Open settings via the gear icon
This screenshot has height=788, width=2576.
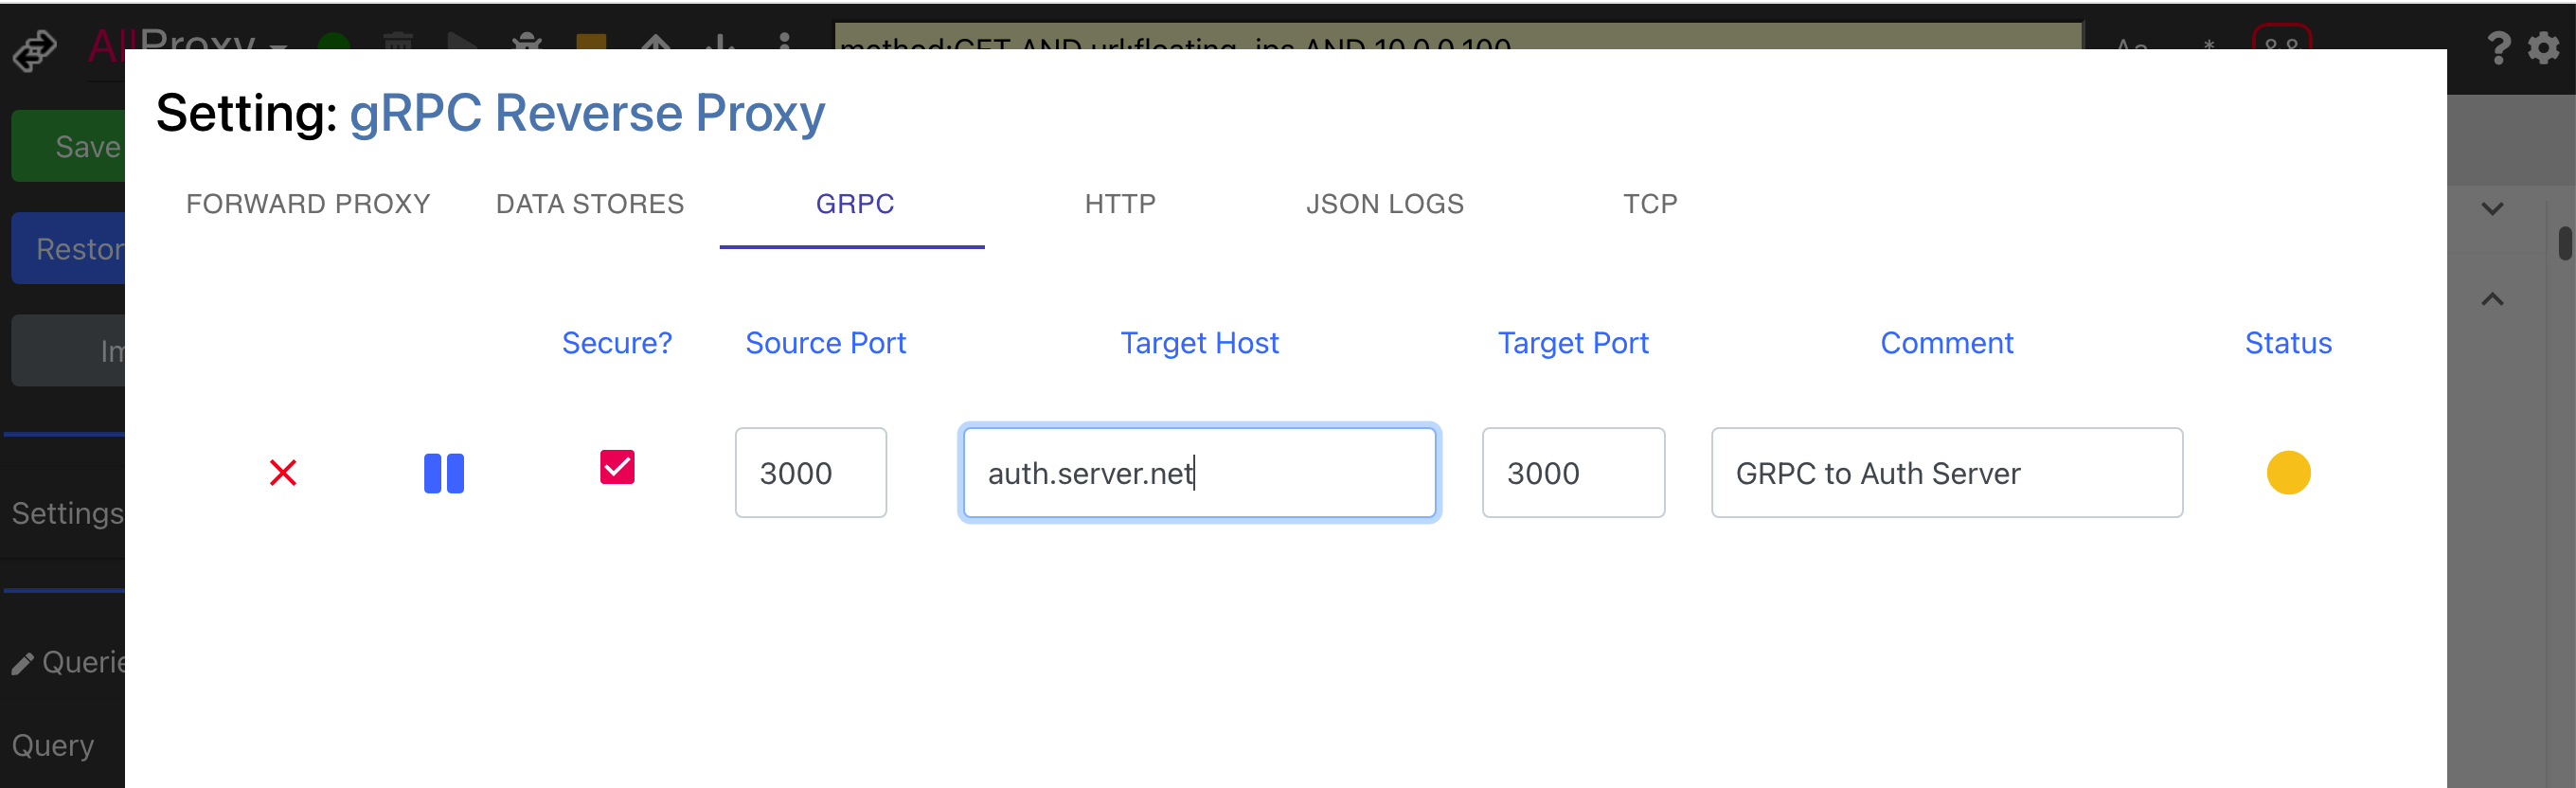coord(2545,47)
